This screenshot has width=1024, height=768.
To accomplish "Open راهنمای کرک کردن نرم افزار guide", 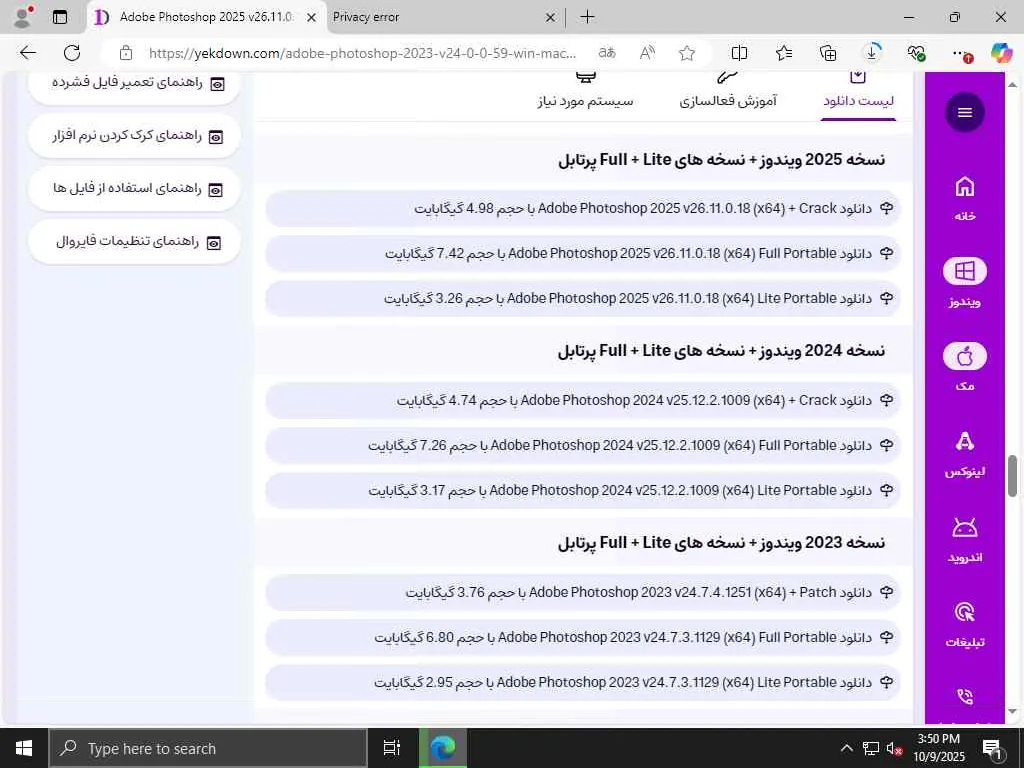I will tap(135, 136).
